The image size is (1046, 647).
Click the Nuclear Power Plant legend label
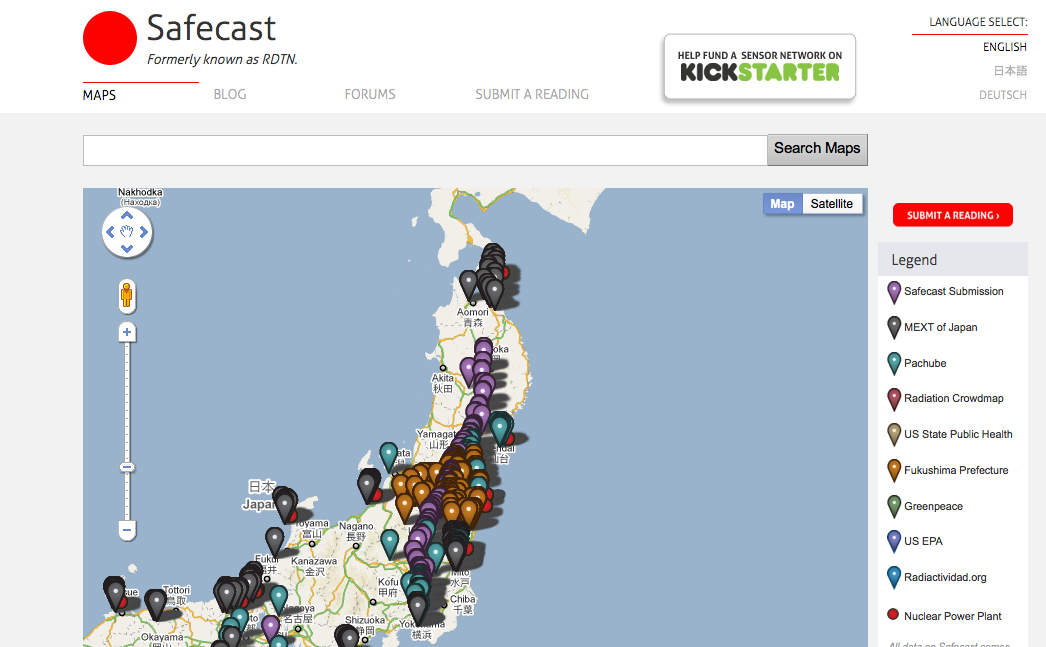(x=953, y=616)
